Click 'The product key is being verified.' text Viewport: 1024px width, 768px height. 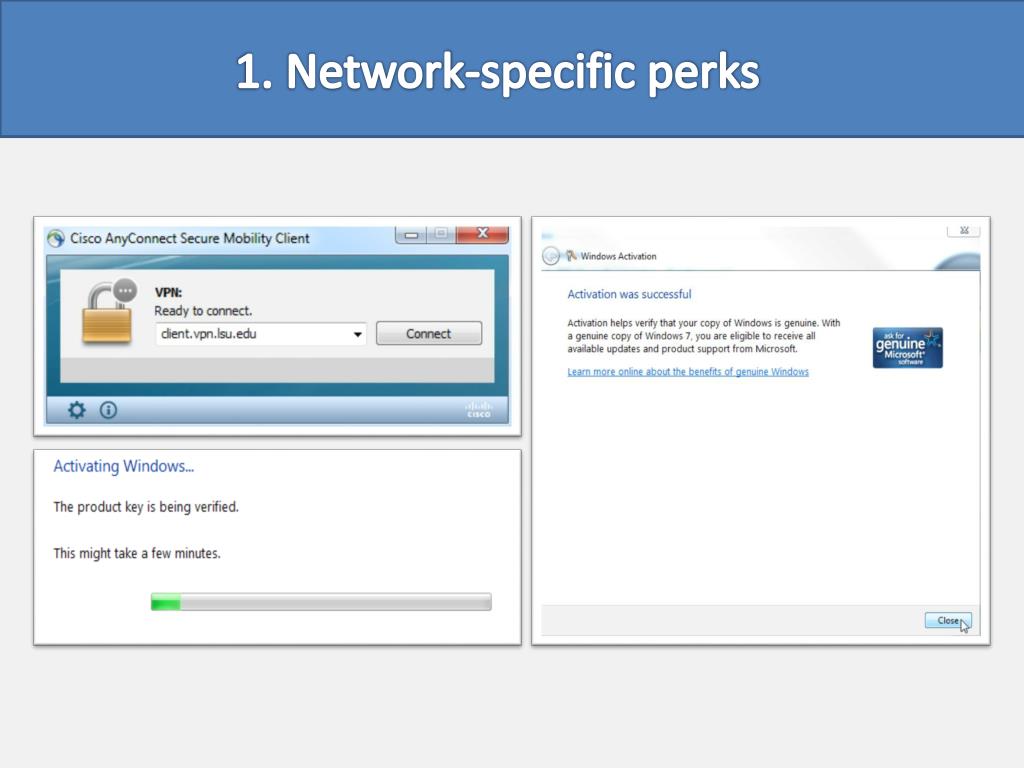(x=146, y=507)
